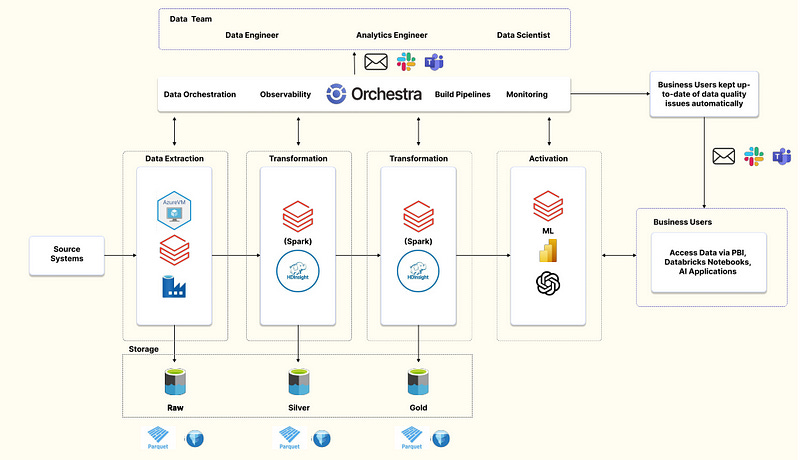Click HDInsight icon in first Transformation
Screen dimensions: 800x460
pos(298,271)
